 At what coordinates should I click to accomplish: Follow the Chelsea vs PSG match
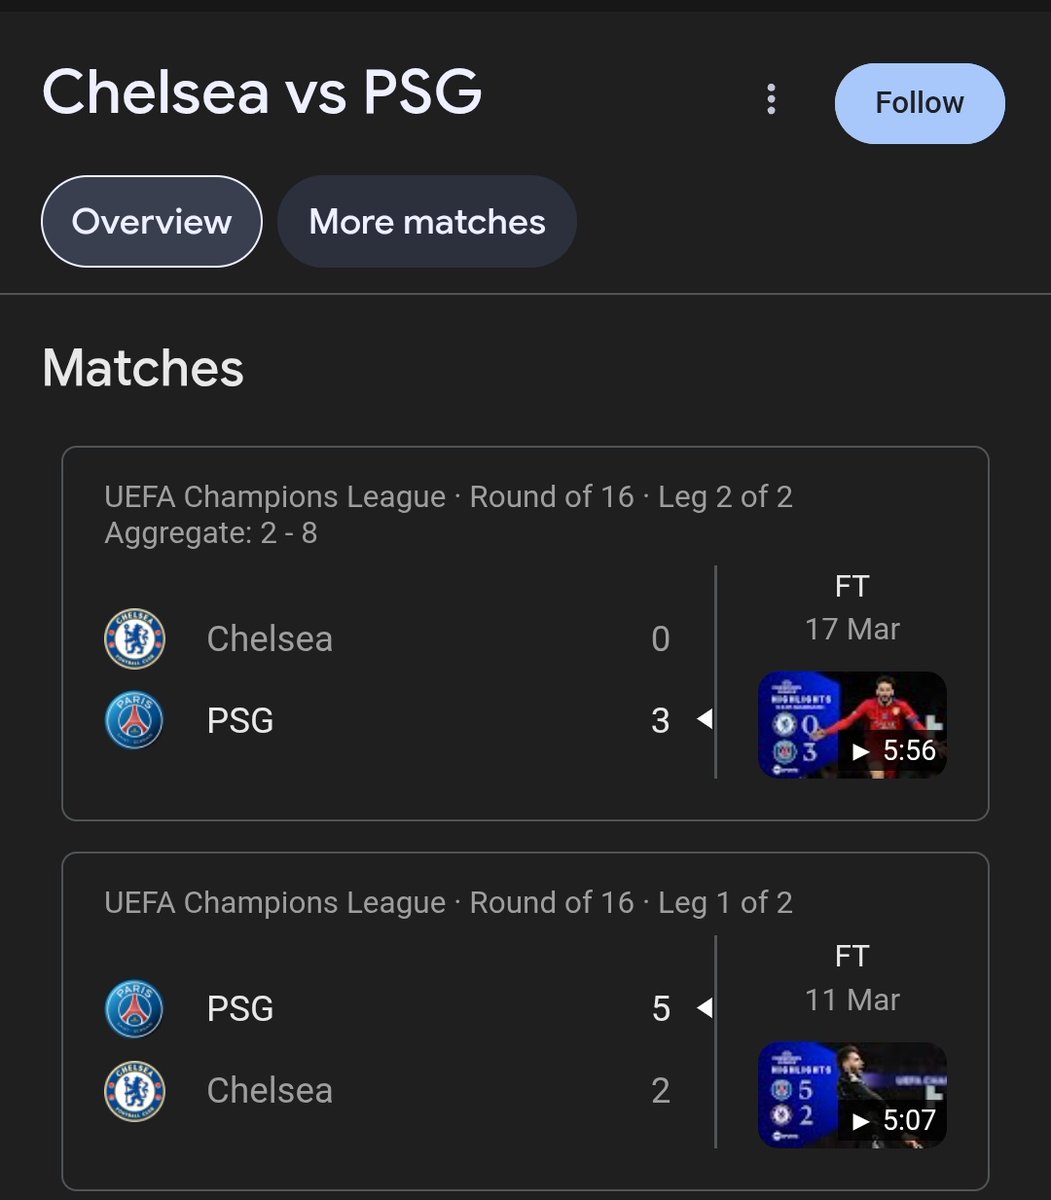(920, 103)
